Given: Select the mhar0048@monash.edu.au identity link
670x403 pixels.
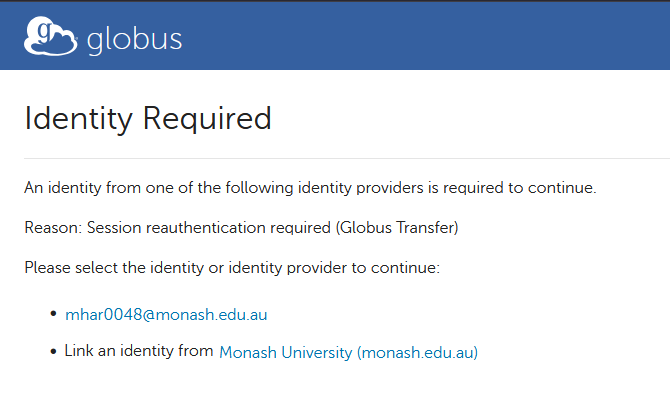Looking at the screenshot, I should (166, 314).
